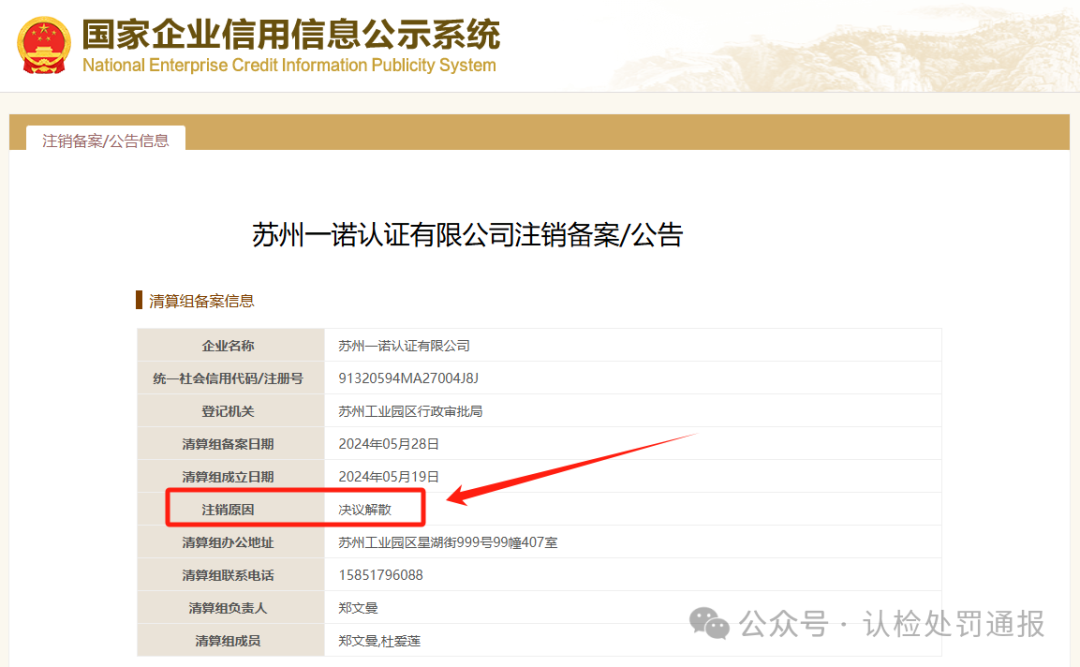Select the 苏州工业园区行政审批局 value
The height and width of the screenshot is (667, 1080).
[x=410, y=411]
